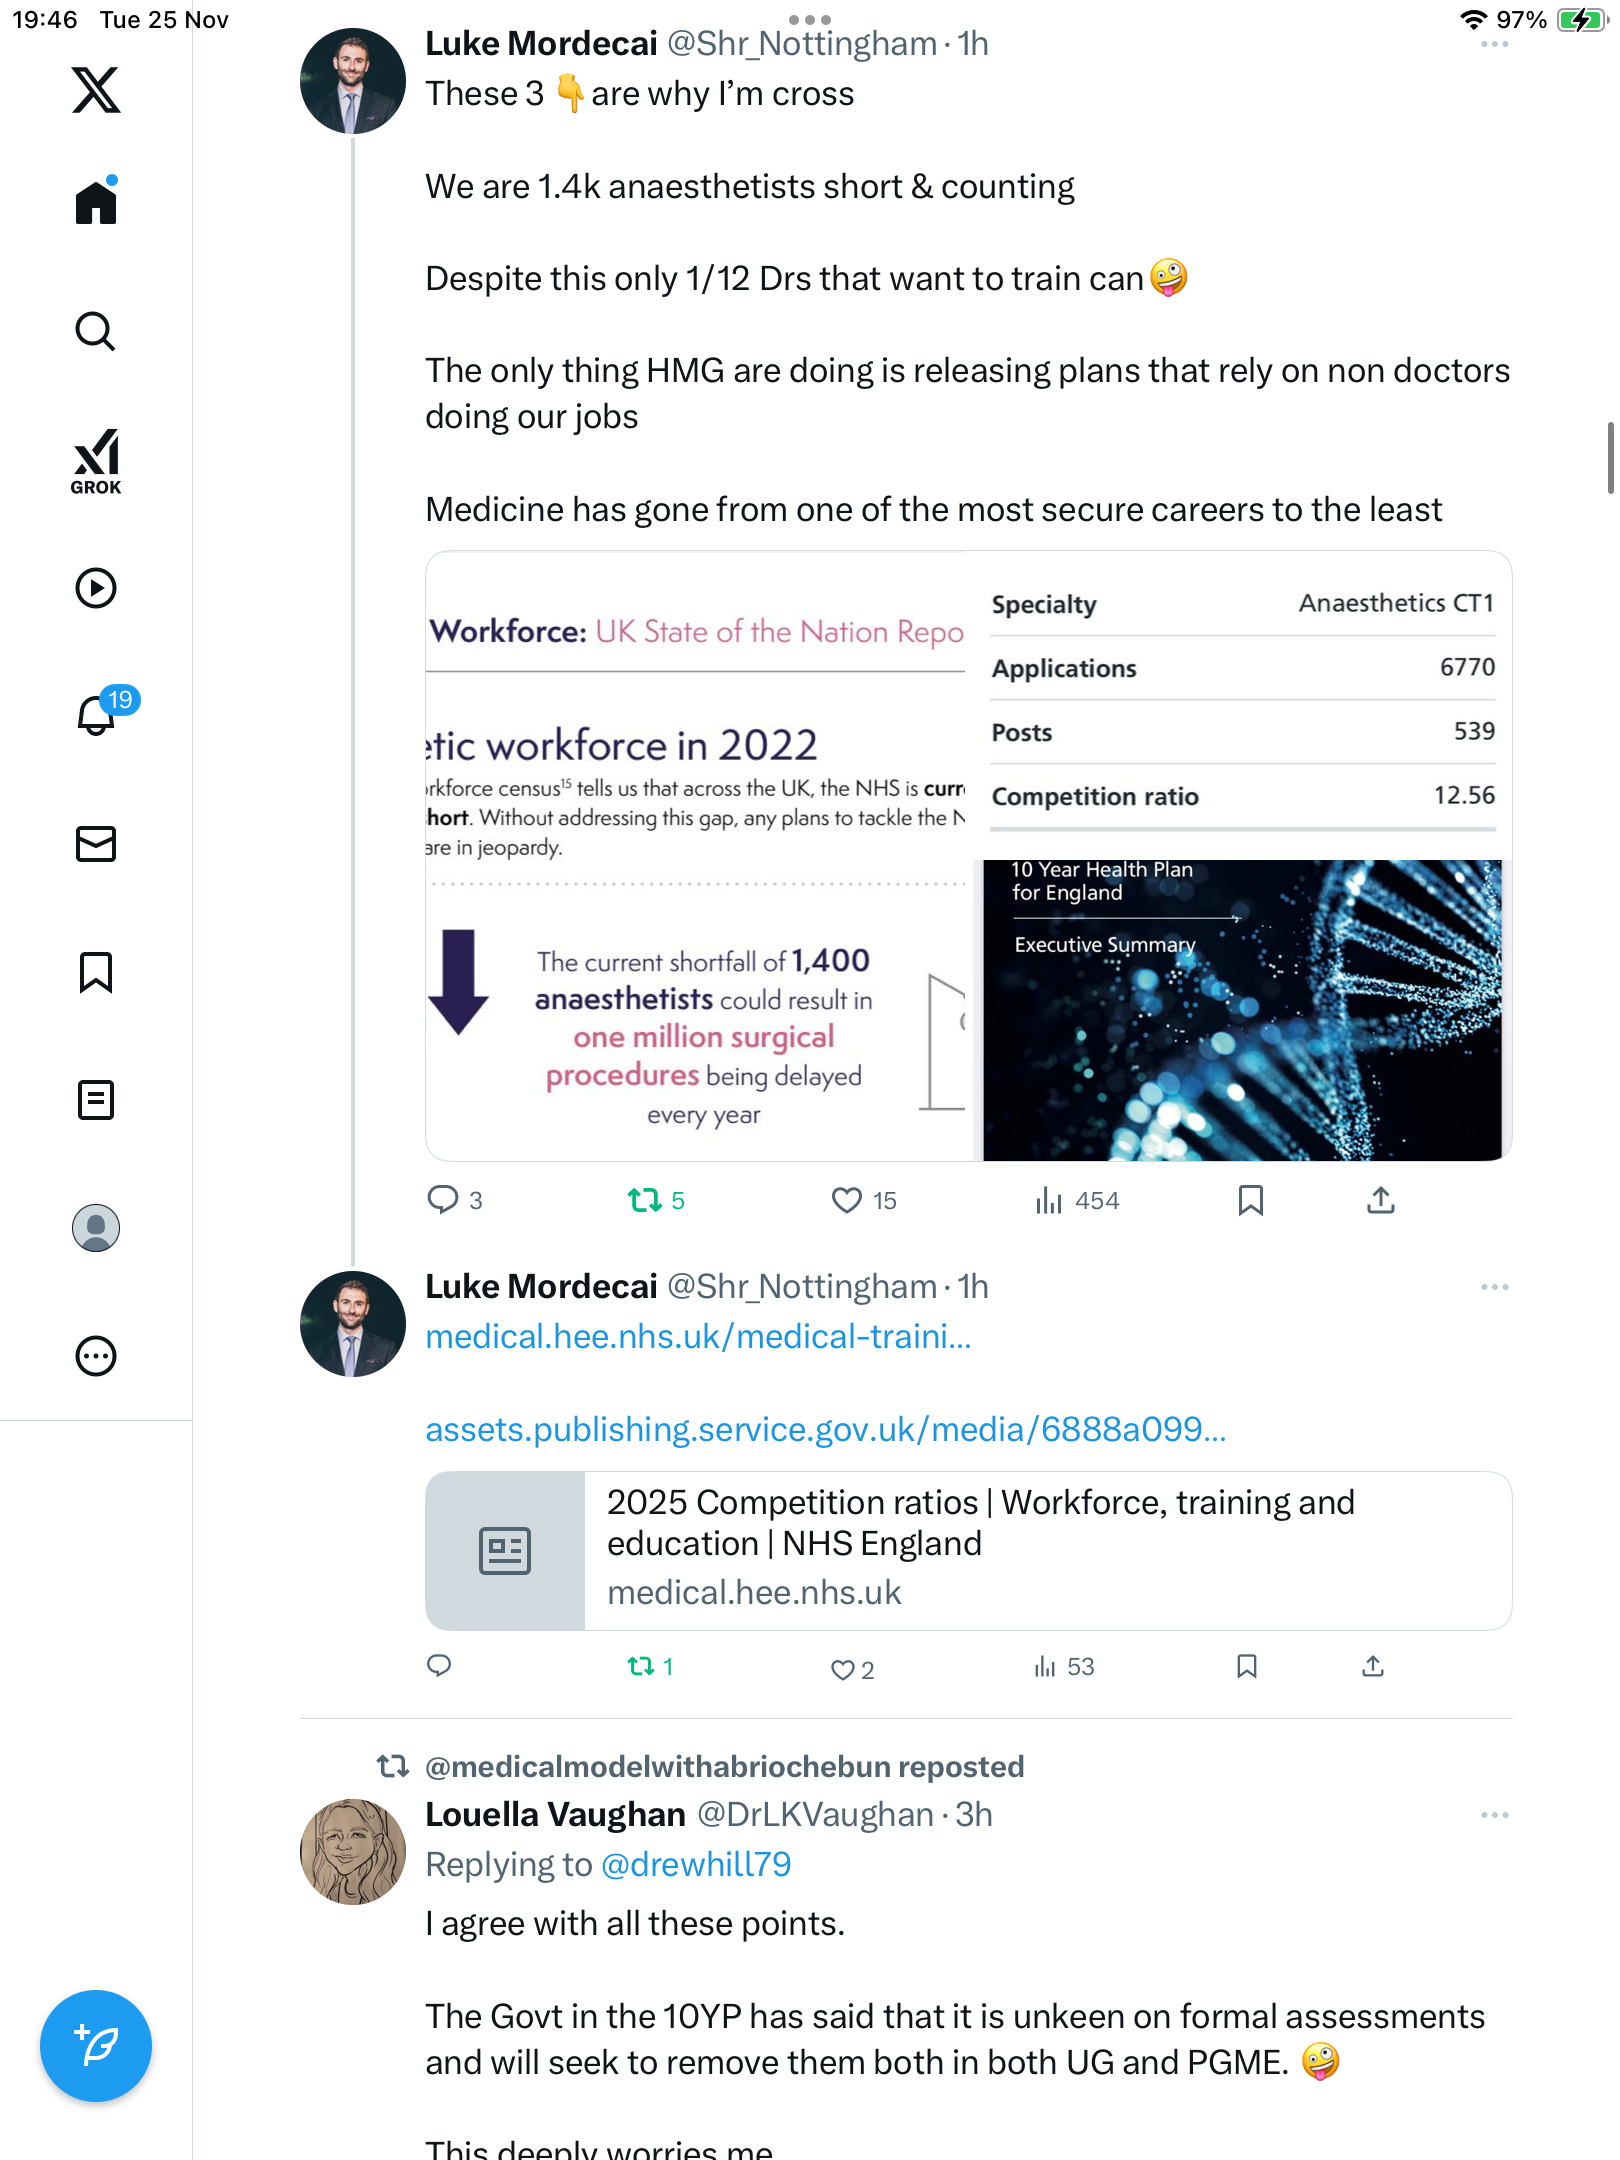Share the anaesthetists shortage post
Screen dimensions: 1620x2160
point(1380,1200)
